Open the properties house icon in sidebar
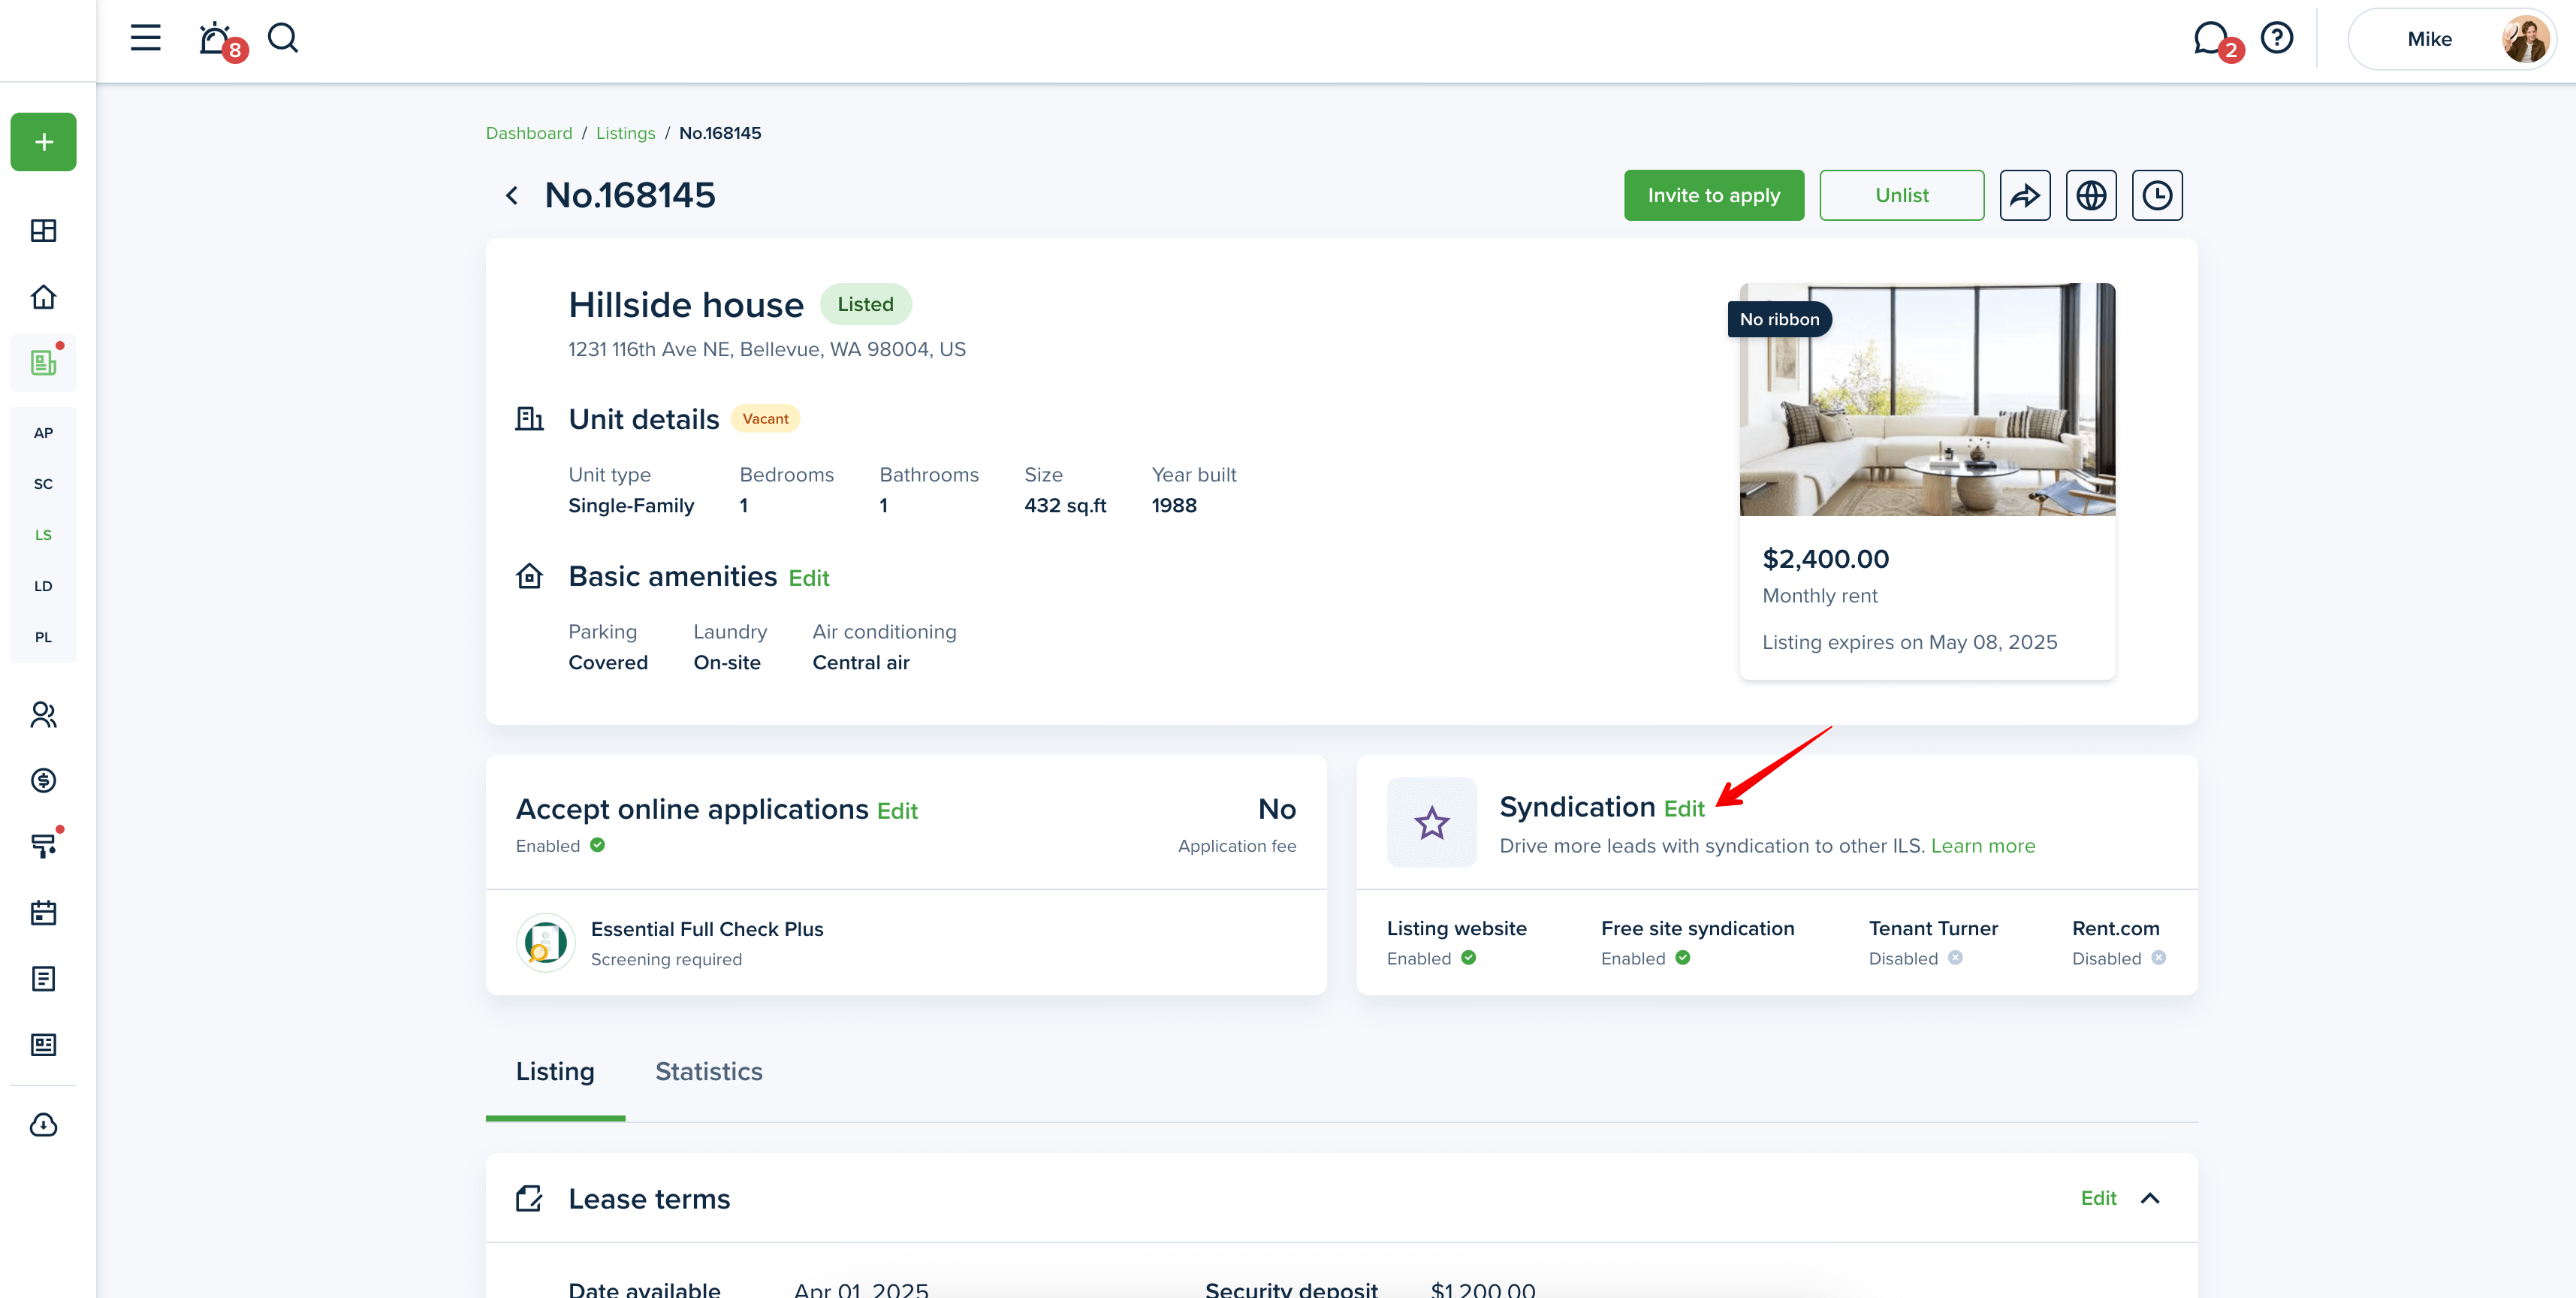Screen dimensions: 2576x1298 click(x=43, y=297)
